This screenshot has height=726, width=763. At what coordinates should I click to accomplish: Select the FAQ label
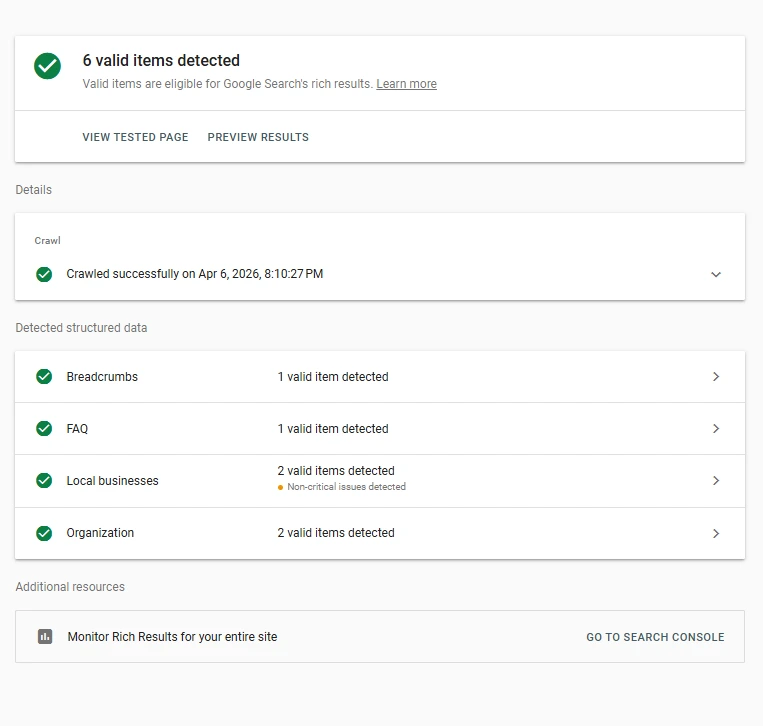tap(77, 429)
